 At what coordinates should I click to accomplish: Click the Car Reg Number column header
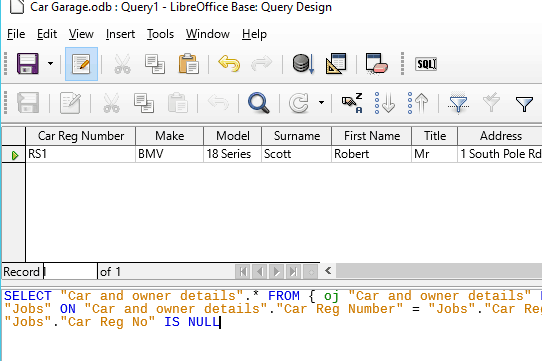pyautogui.click(x=81, y=136)
